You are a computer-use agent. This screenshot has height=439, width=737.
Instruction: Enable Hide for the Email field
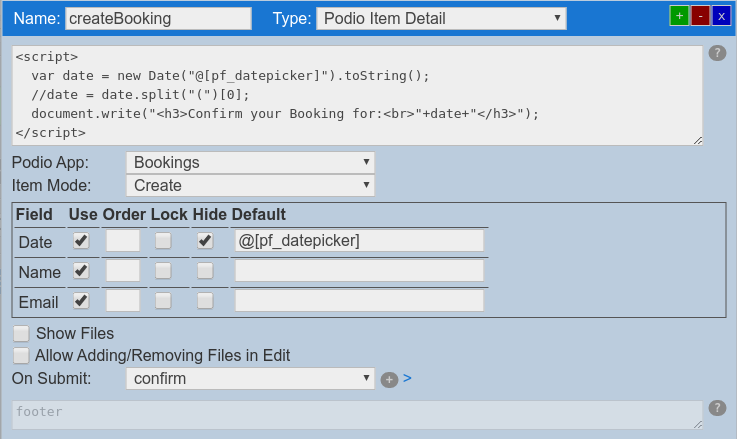[x=205, y=301]
